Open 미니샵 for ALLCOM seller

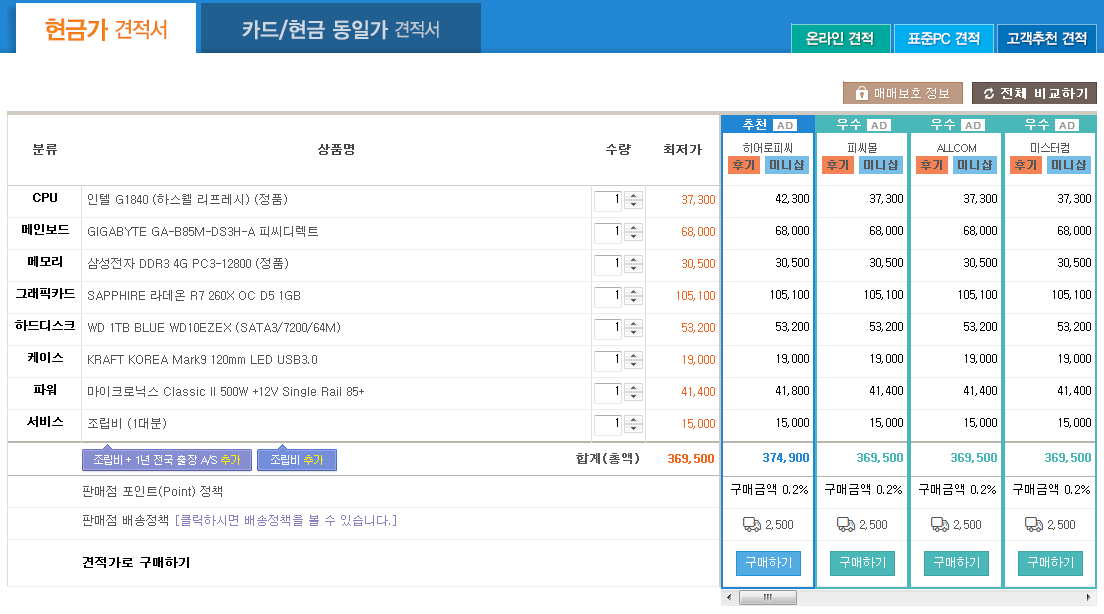[x=974, y=165]
